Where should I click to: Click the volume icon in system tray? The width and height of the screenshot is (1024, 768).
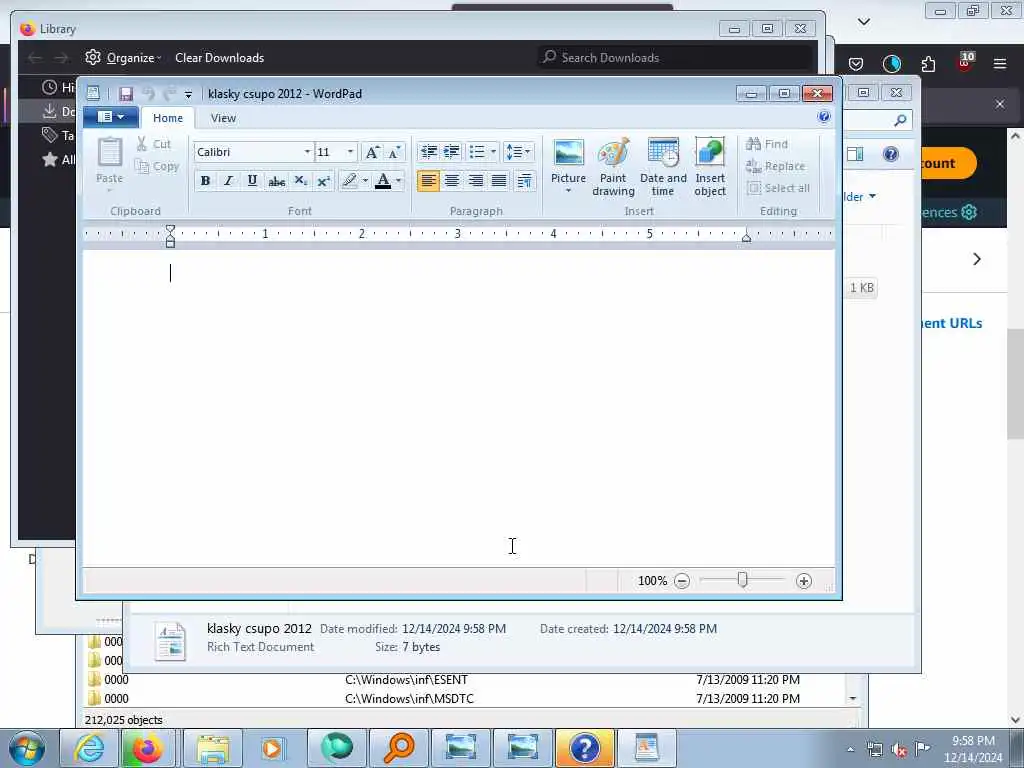tap(899, 750)
